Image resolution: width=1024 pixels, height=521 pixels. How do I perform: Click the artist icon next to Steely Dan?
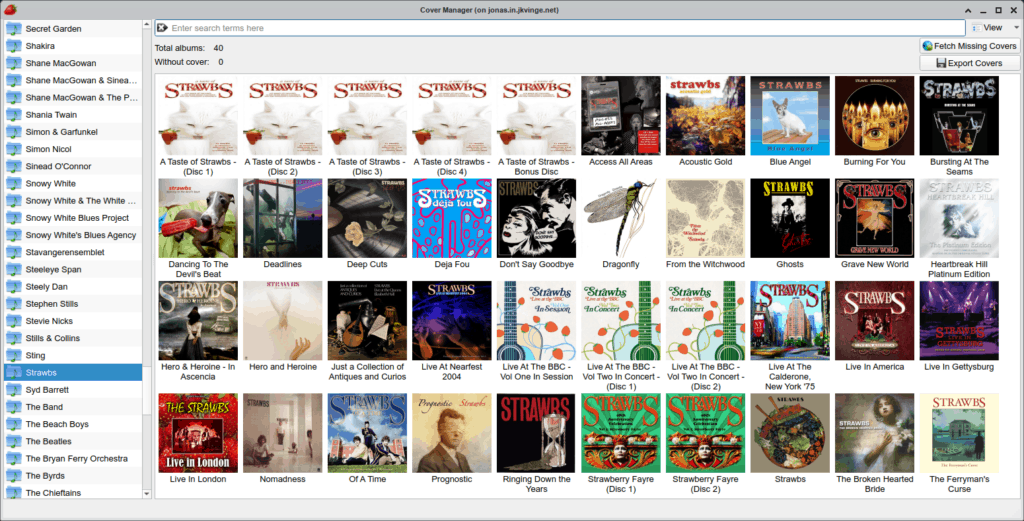coord(14,287)
